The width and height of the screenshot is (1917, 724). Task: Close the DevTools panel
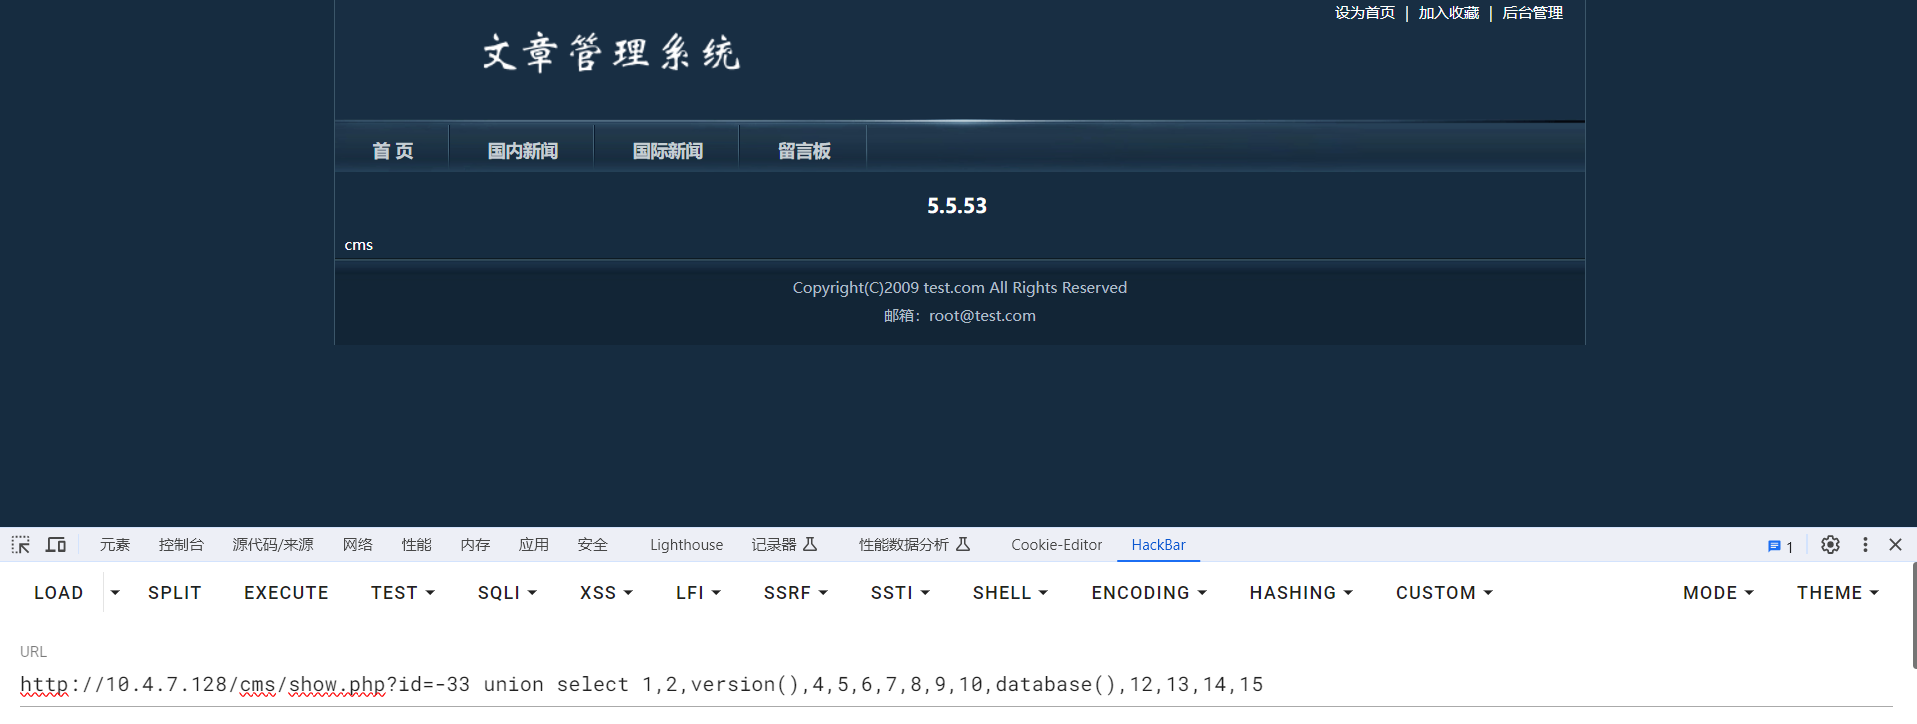(1895, 545)
